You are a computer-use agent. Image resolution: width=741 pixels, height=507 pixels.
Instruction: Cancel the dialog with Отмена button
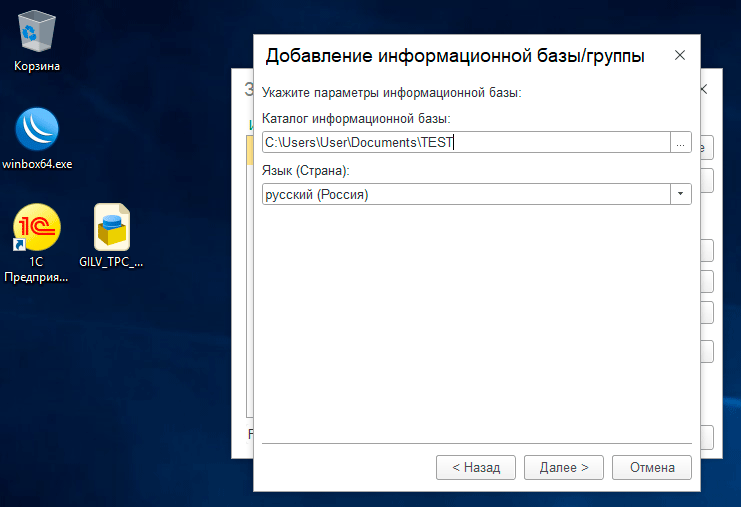[652, 467]
